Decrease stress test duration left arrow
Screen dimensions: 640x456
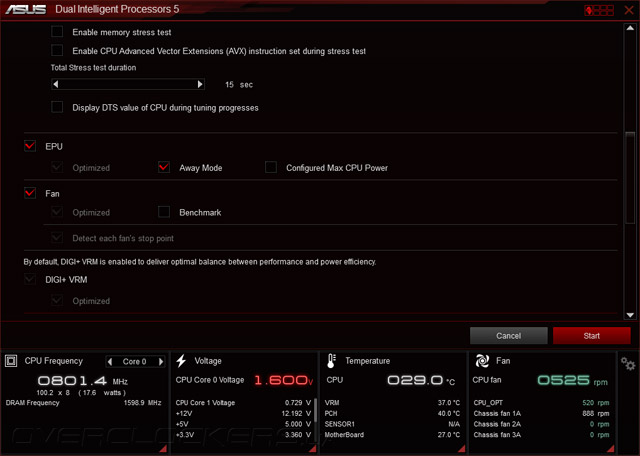click(x=56, y=84)
